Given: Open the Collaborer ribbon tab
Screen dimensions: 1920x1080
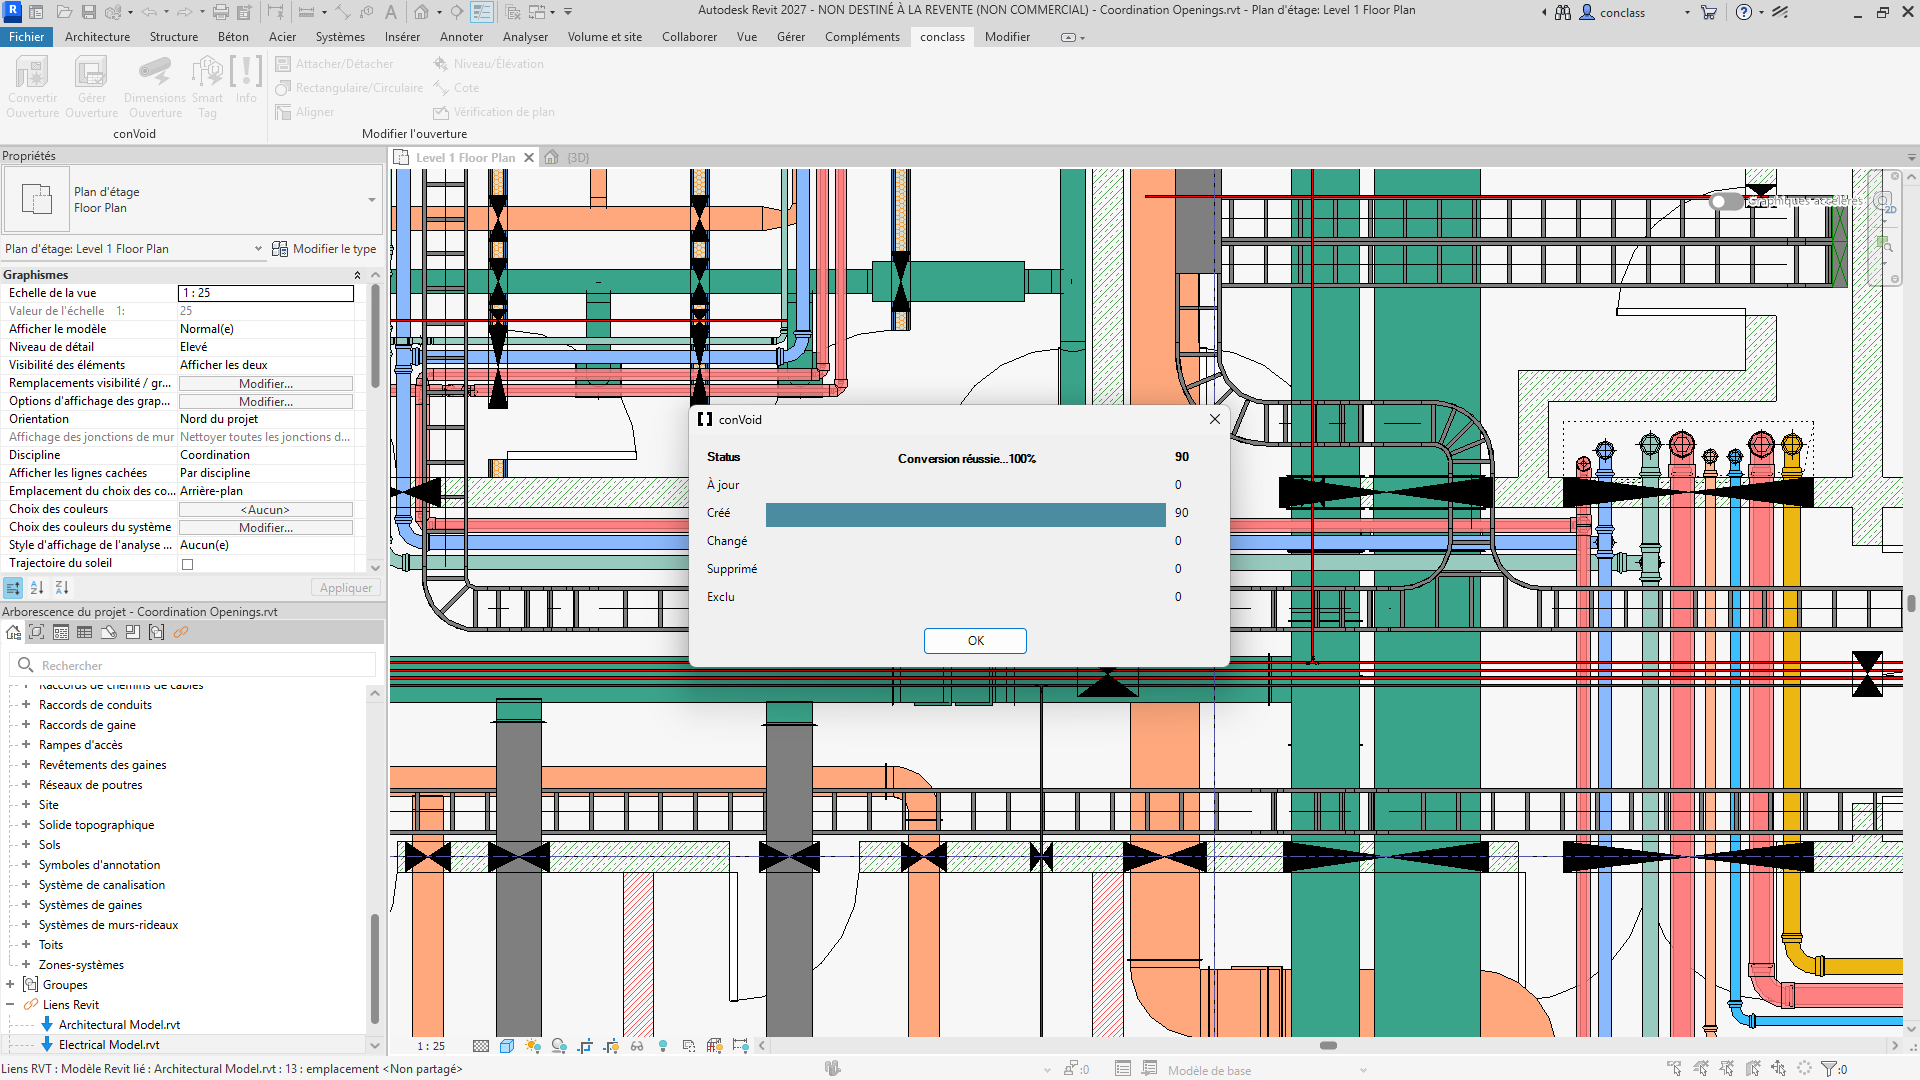Looking at the screenshot, I should [x=689, y=37].
